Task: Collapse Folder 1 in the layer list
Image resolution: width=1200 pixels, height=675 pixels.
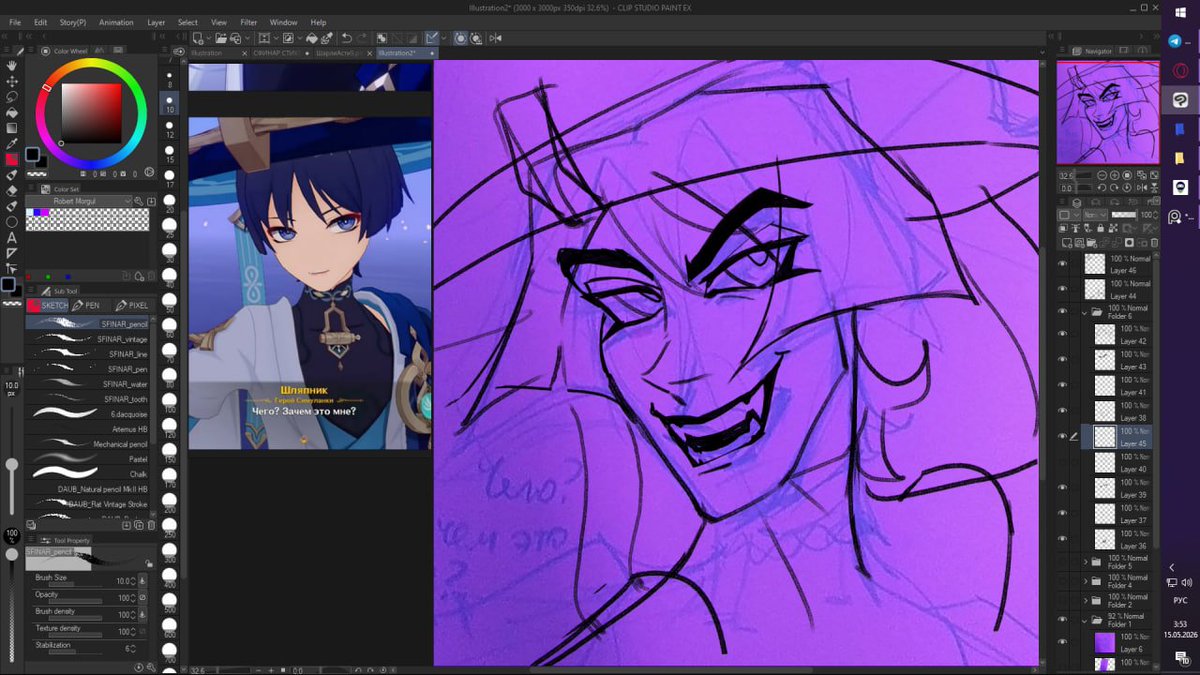Action: point(1085,620)
